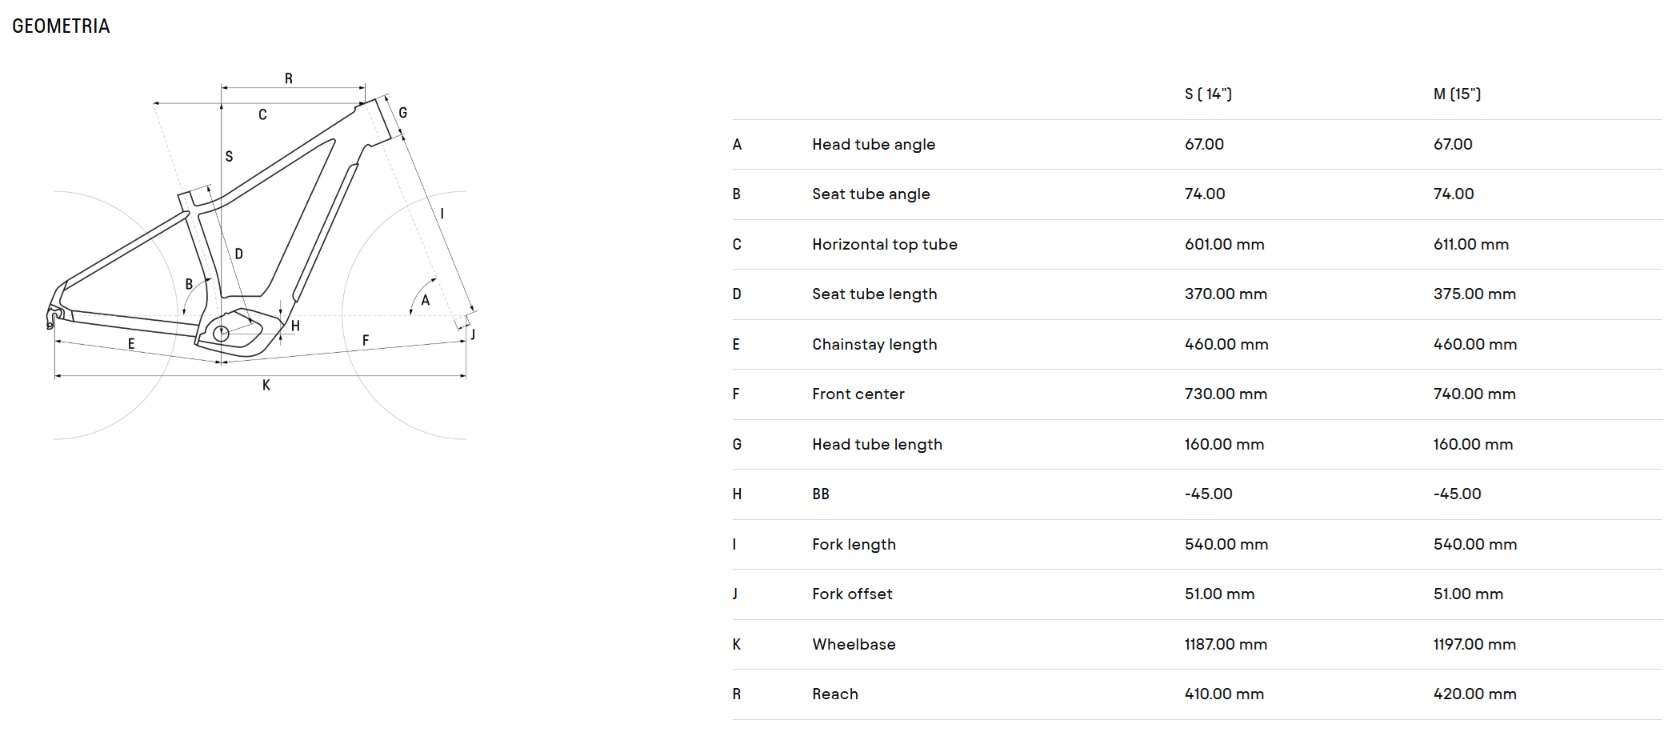Select the M (15") size column header
The width and height of the screenshot is (1676, 738).
[x=1457, y=94]
